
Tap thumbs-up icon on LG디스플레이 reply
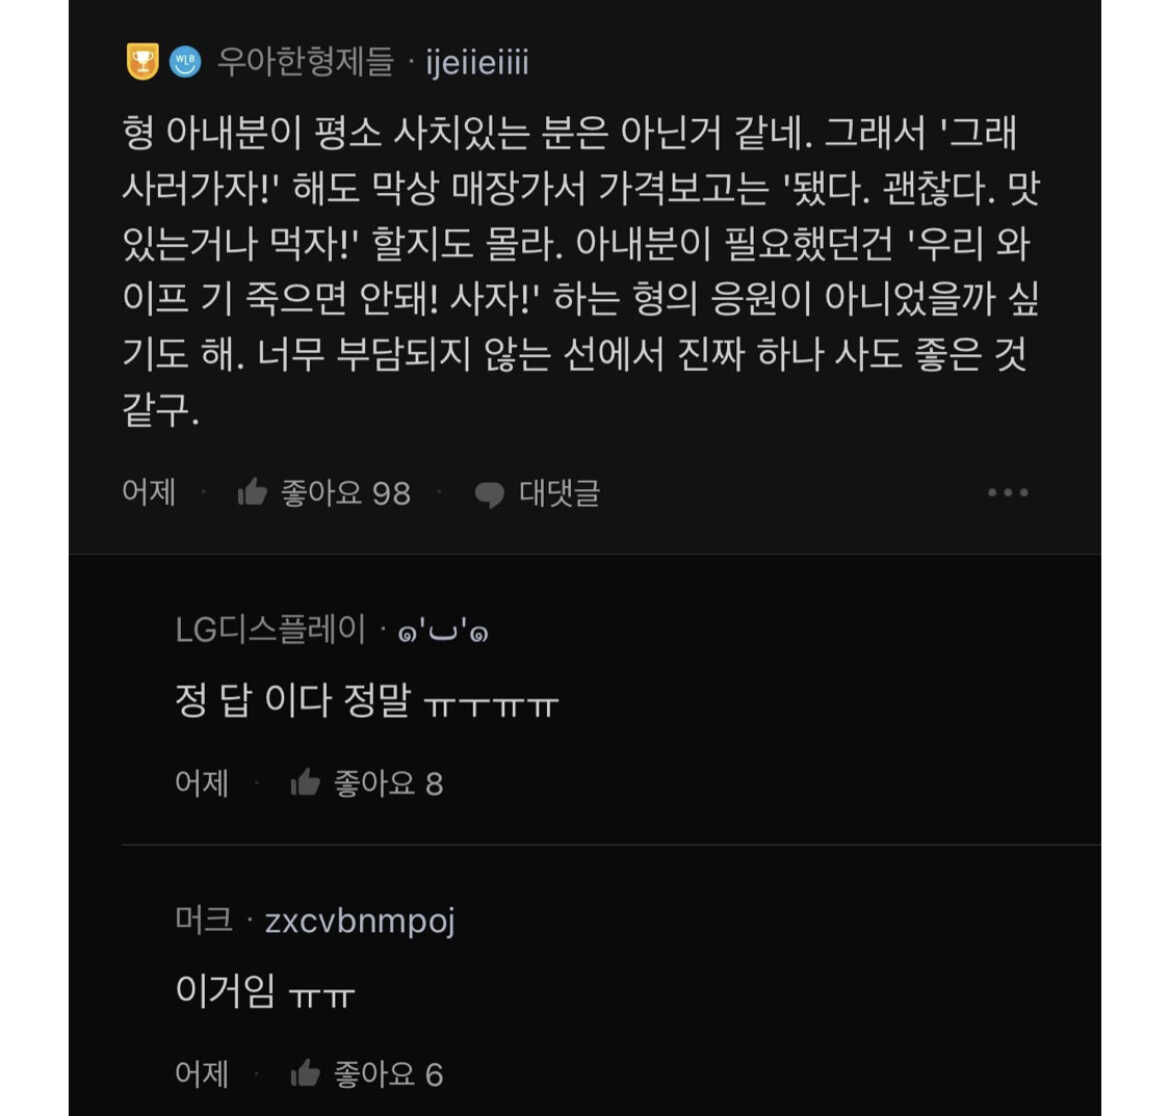[x=305, y=783]
